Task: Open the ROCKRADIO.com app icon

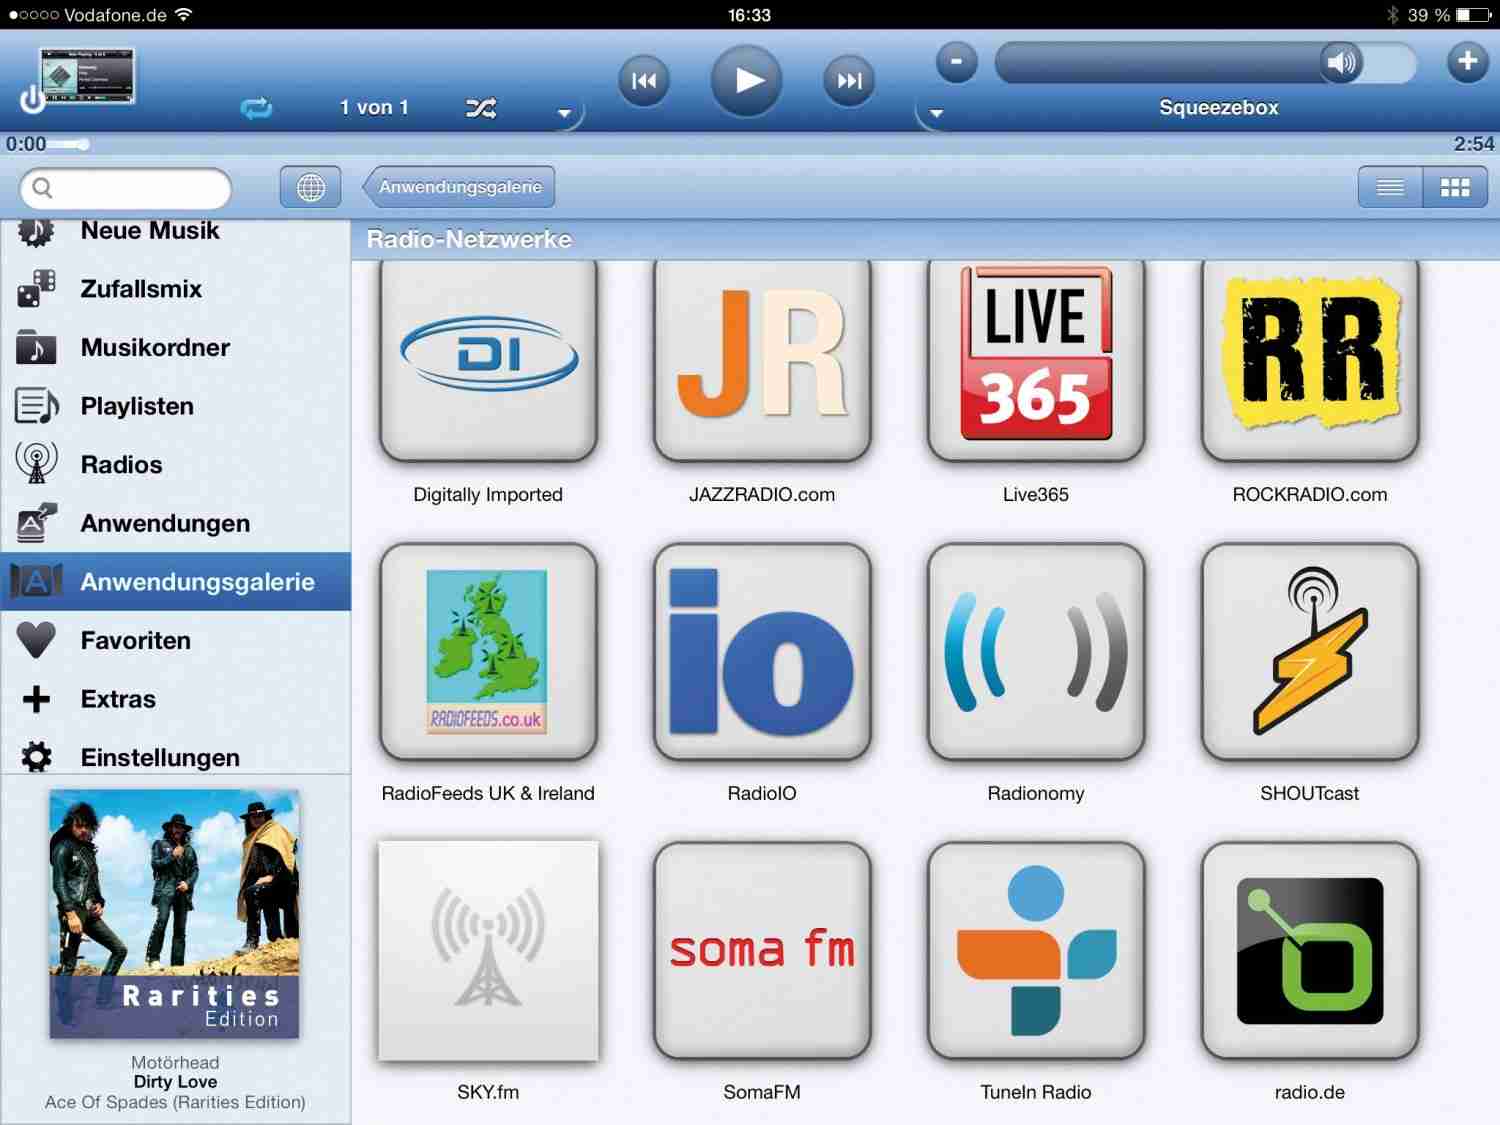Action: coord(1310,360)
